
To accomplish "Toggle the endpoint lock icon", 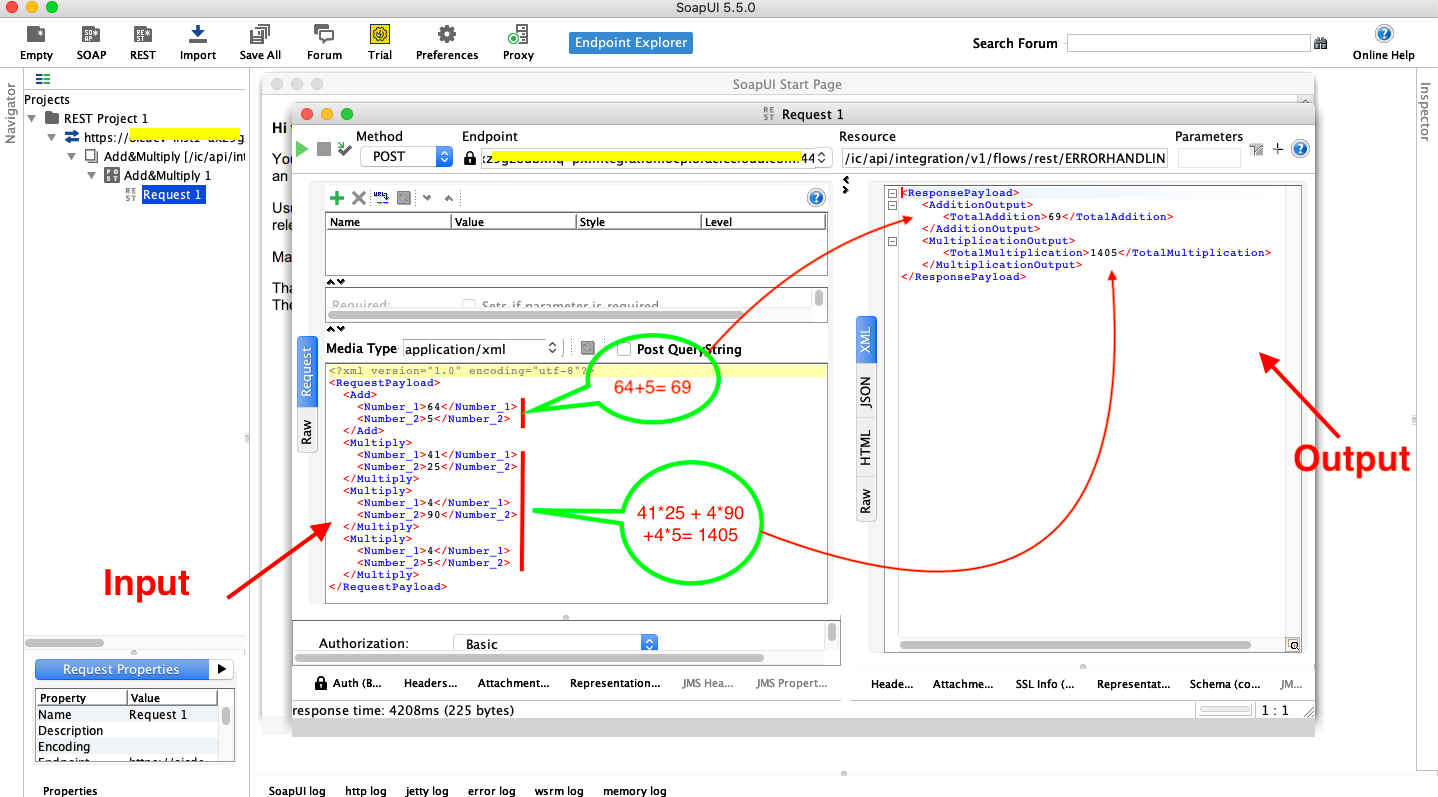I will (469, 158).
